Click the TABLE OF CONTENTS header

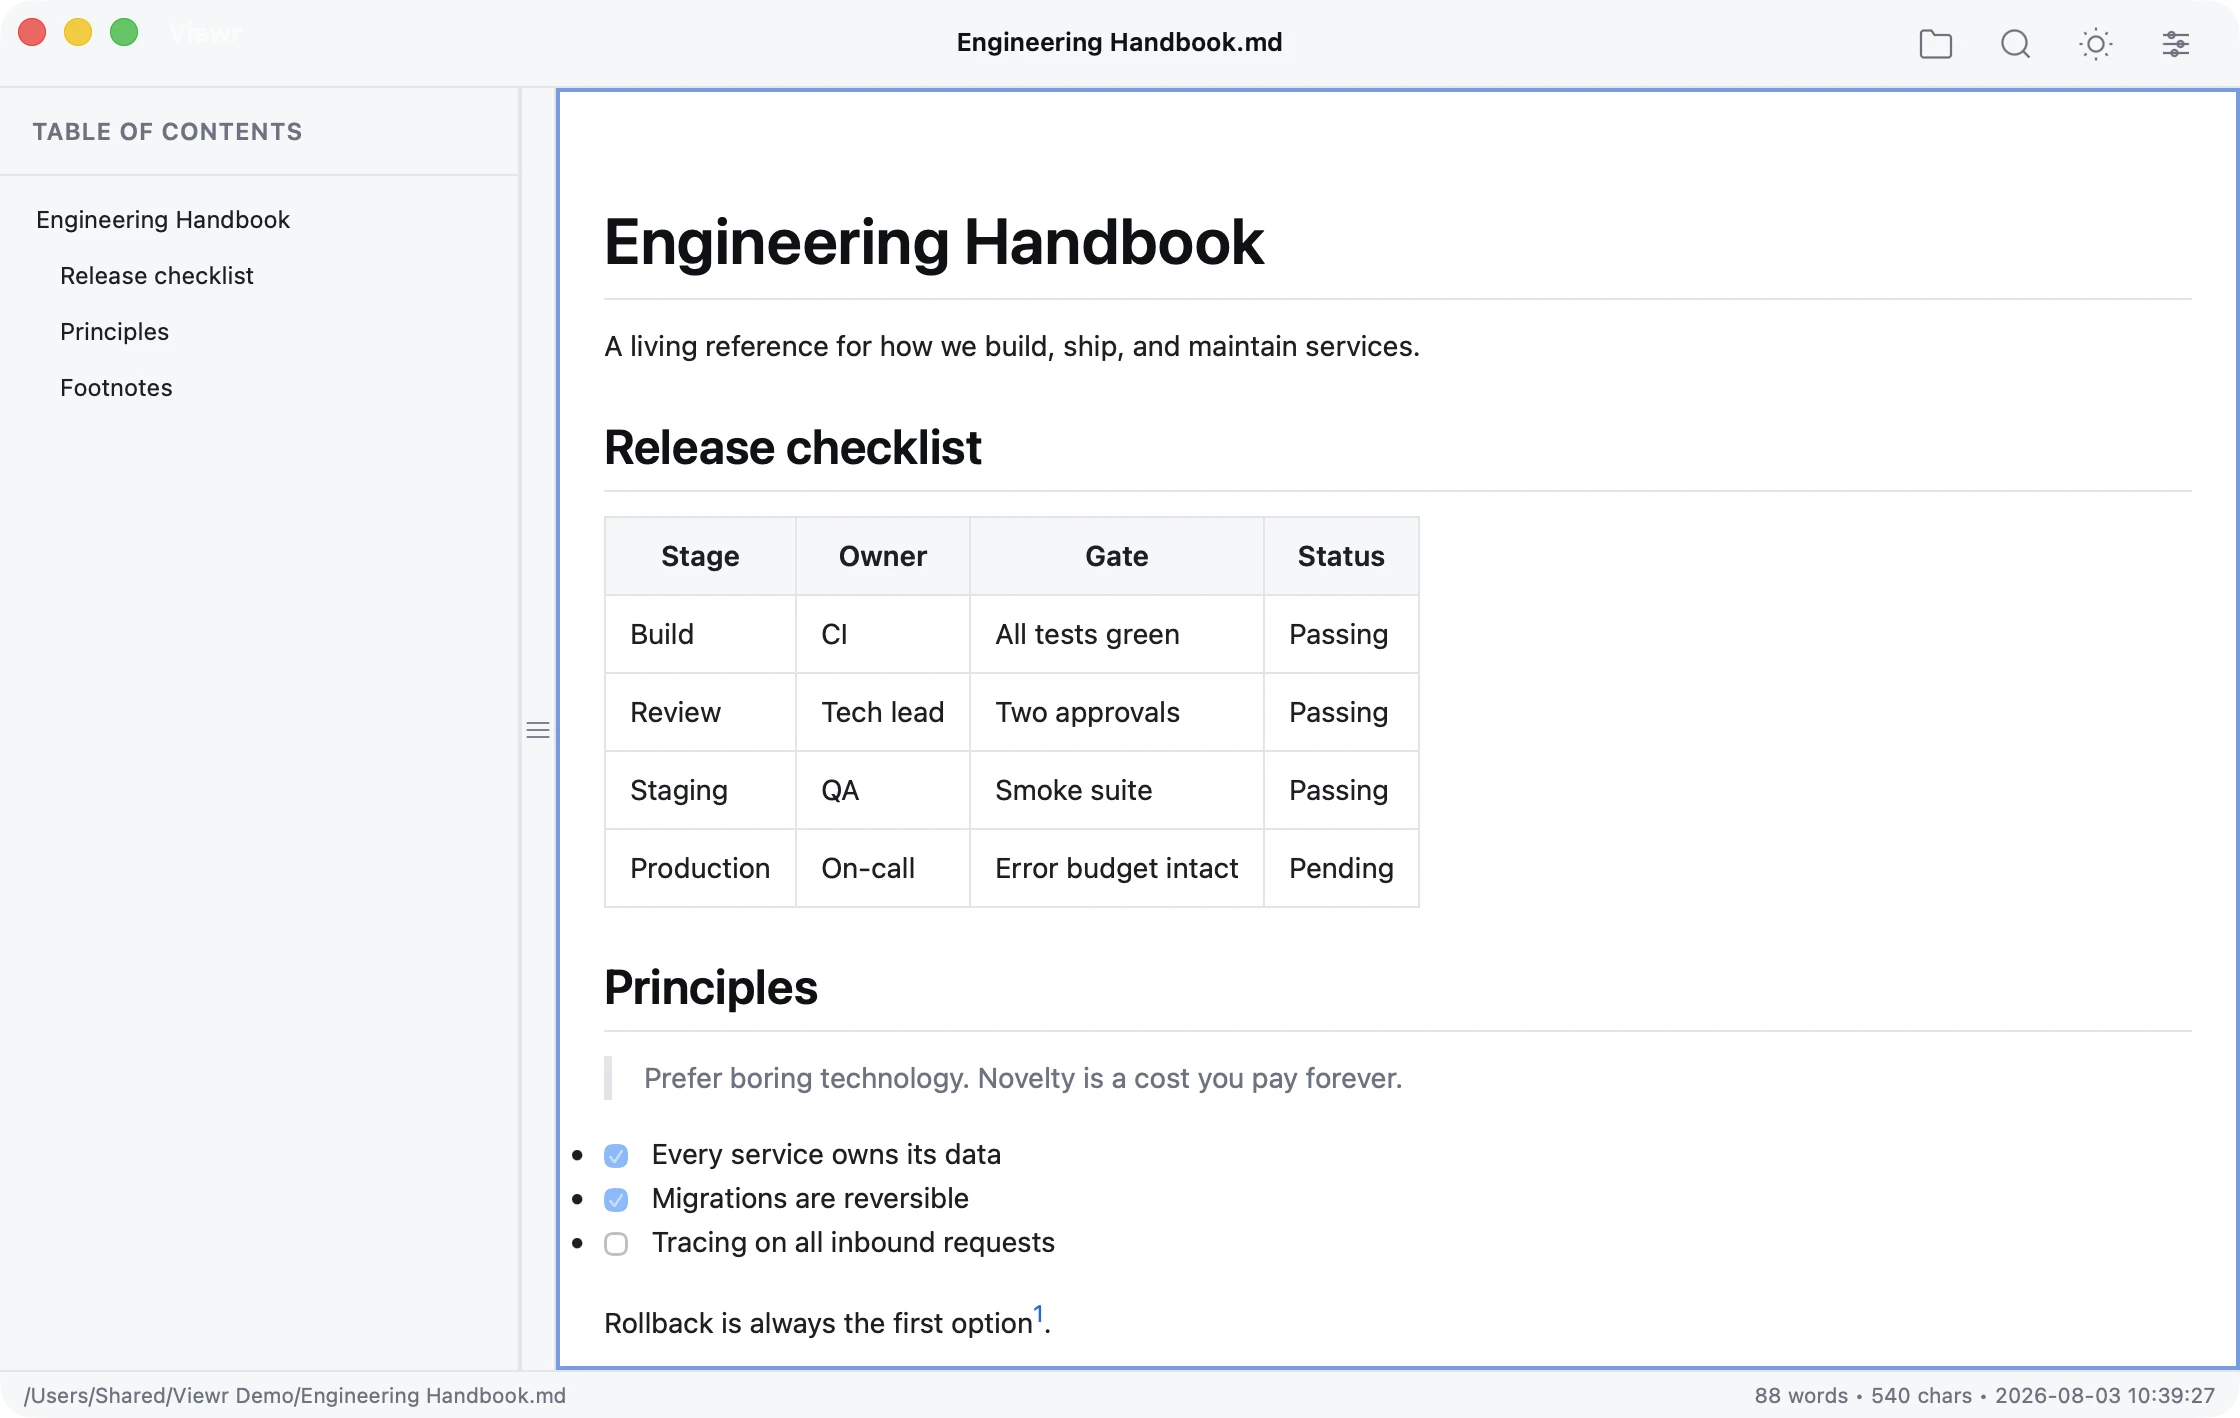[x=167, y=132]
